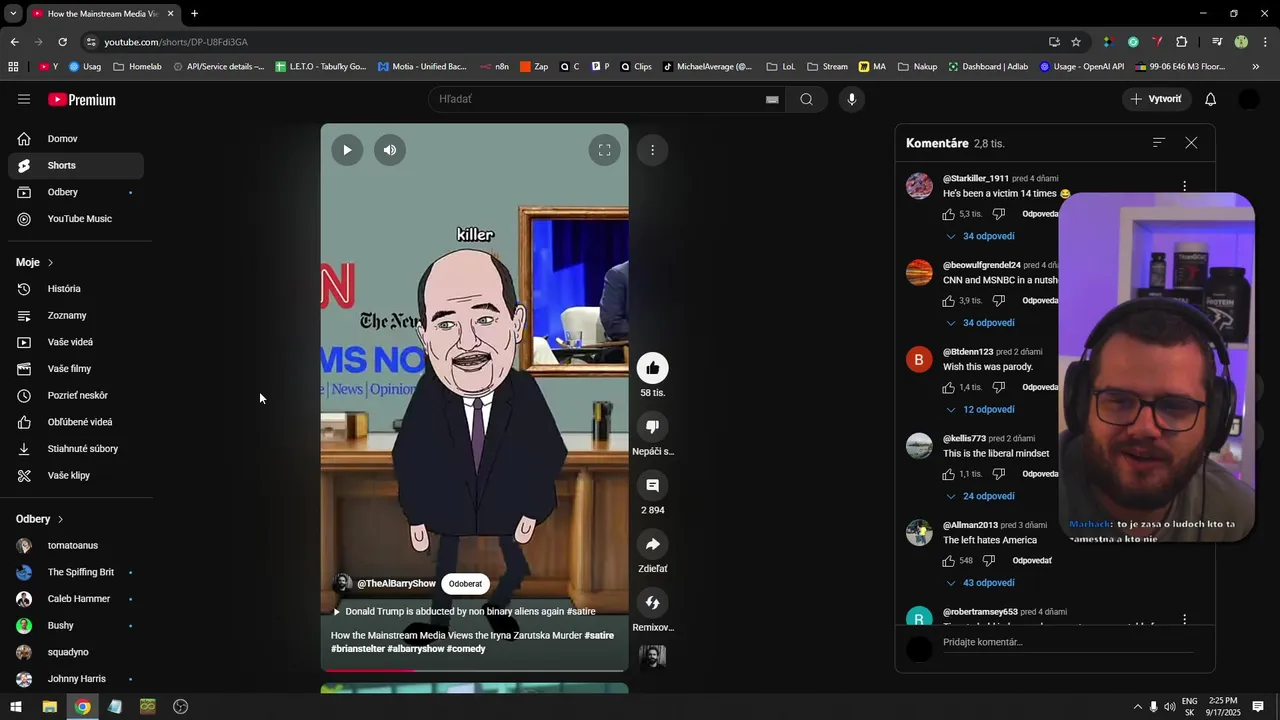Open The Spiffing Brit subscription
Viewport: 1280px width, 720px height.
tap(76, 572)
